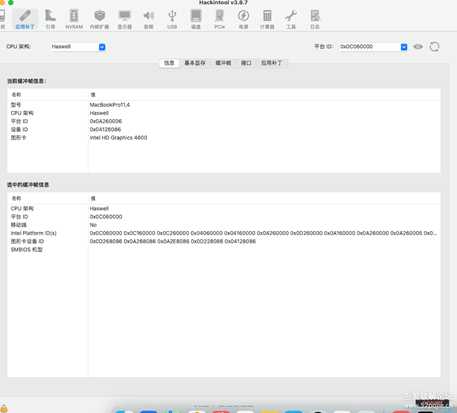This screenshot has height=413, width=457.
Task: Open the Disks (磁盘) toolbar section
Action: [196, 19]
